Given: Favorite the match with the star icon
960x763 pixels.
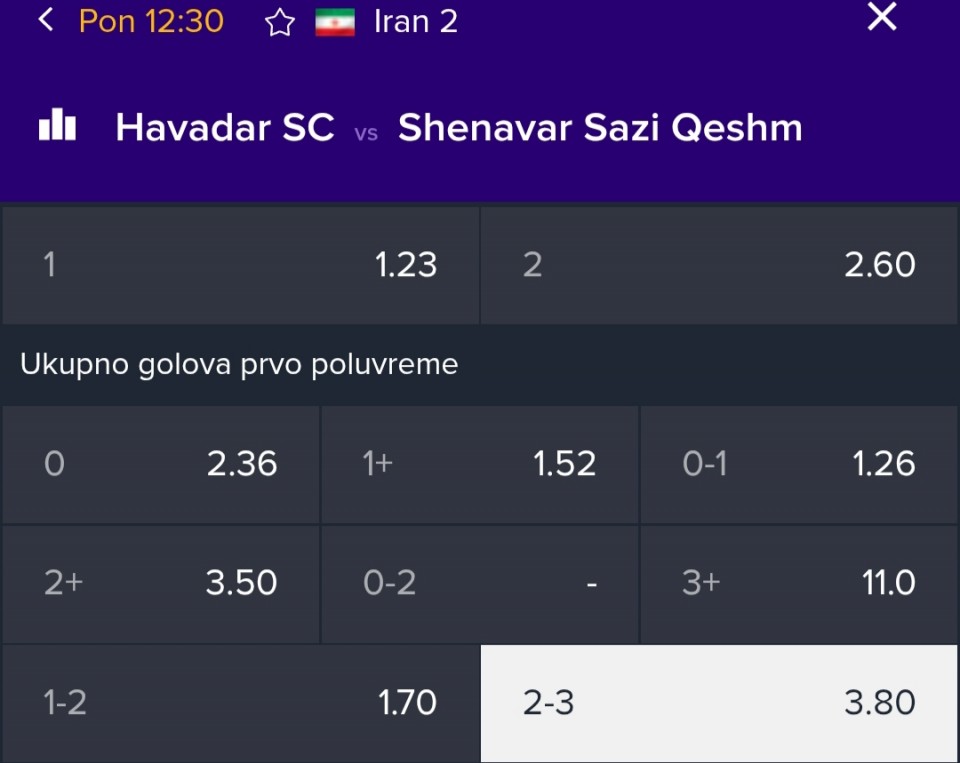Looking at the screenshot, I should [280, 23].
